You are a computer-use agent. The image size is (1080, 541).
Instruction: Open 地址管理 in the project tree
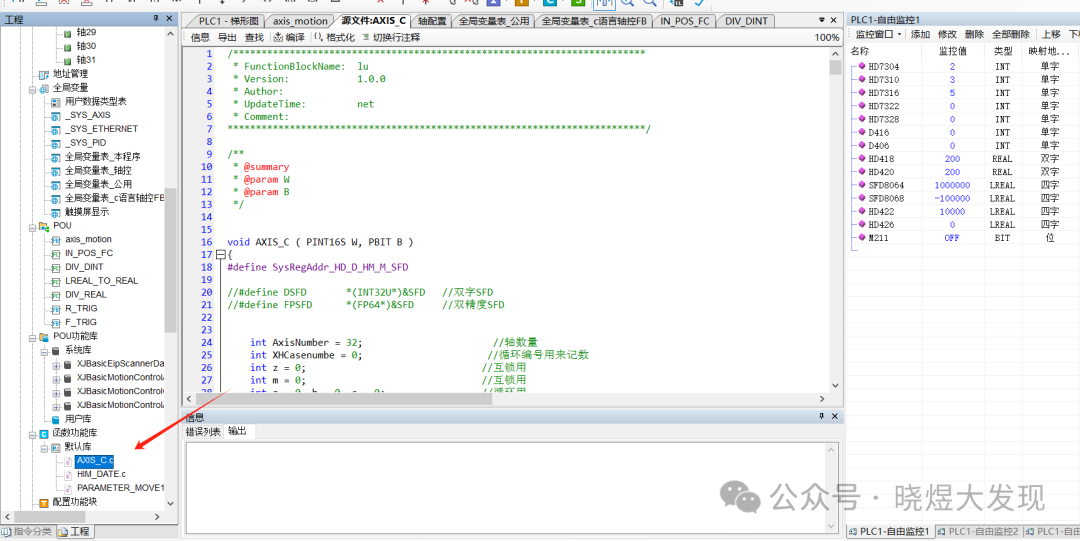[70, 74]
